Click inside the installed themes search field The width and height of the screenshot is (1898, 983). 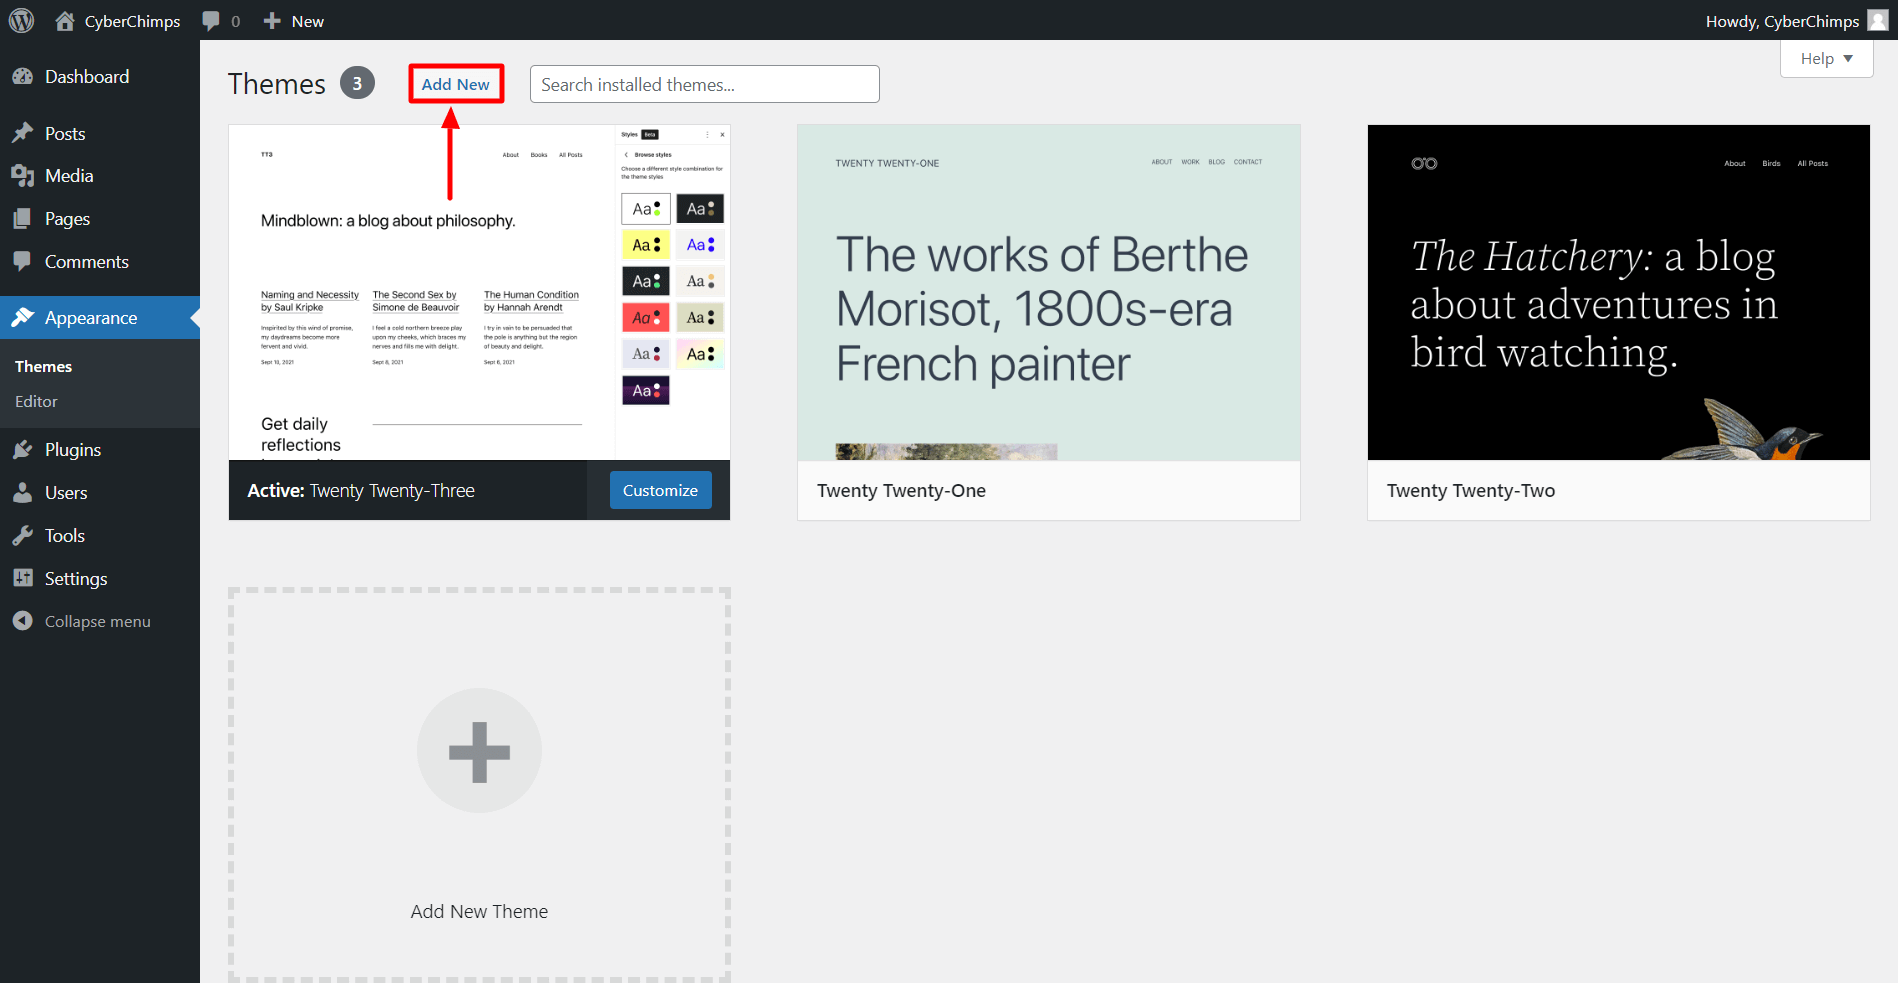pos(704,84)
